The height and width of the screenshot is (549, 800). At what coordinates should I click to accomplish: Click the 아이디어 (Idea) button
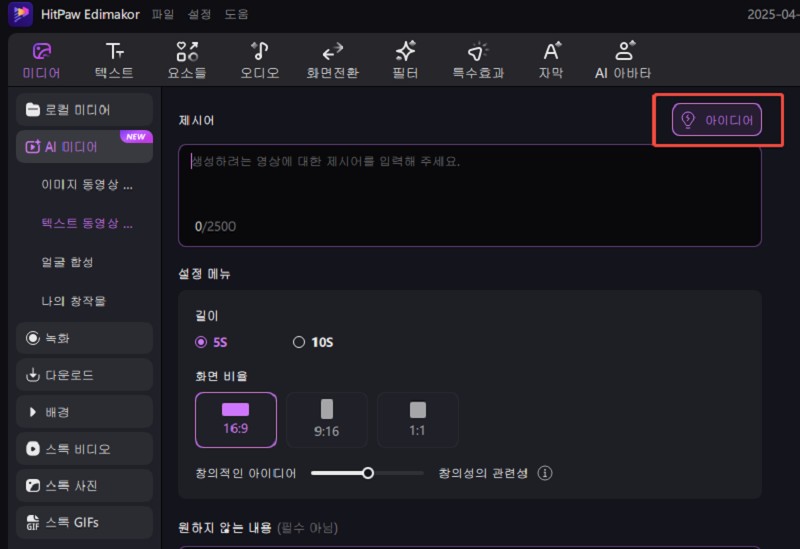click(x=717, y=121)
